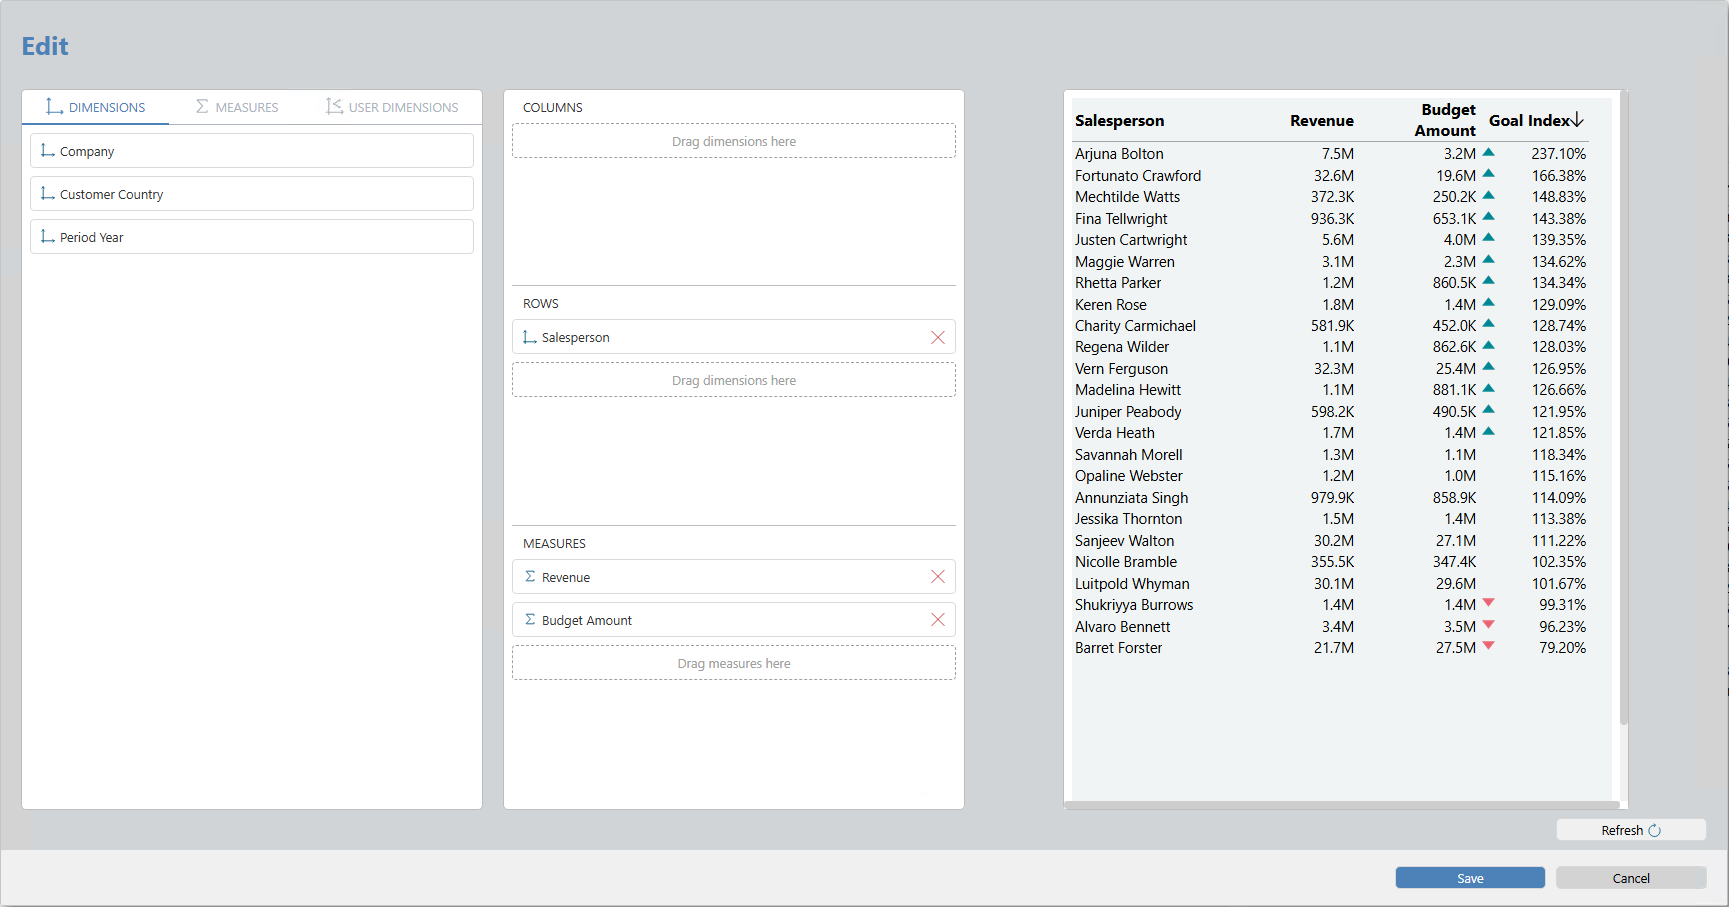1729x907 pixels.
Task: Select the Luitpold Whyman row name
Action: pyautogui.click(x=1132, y=584)
